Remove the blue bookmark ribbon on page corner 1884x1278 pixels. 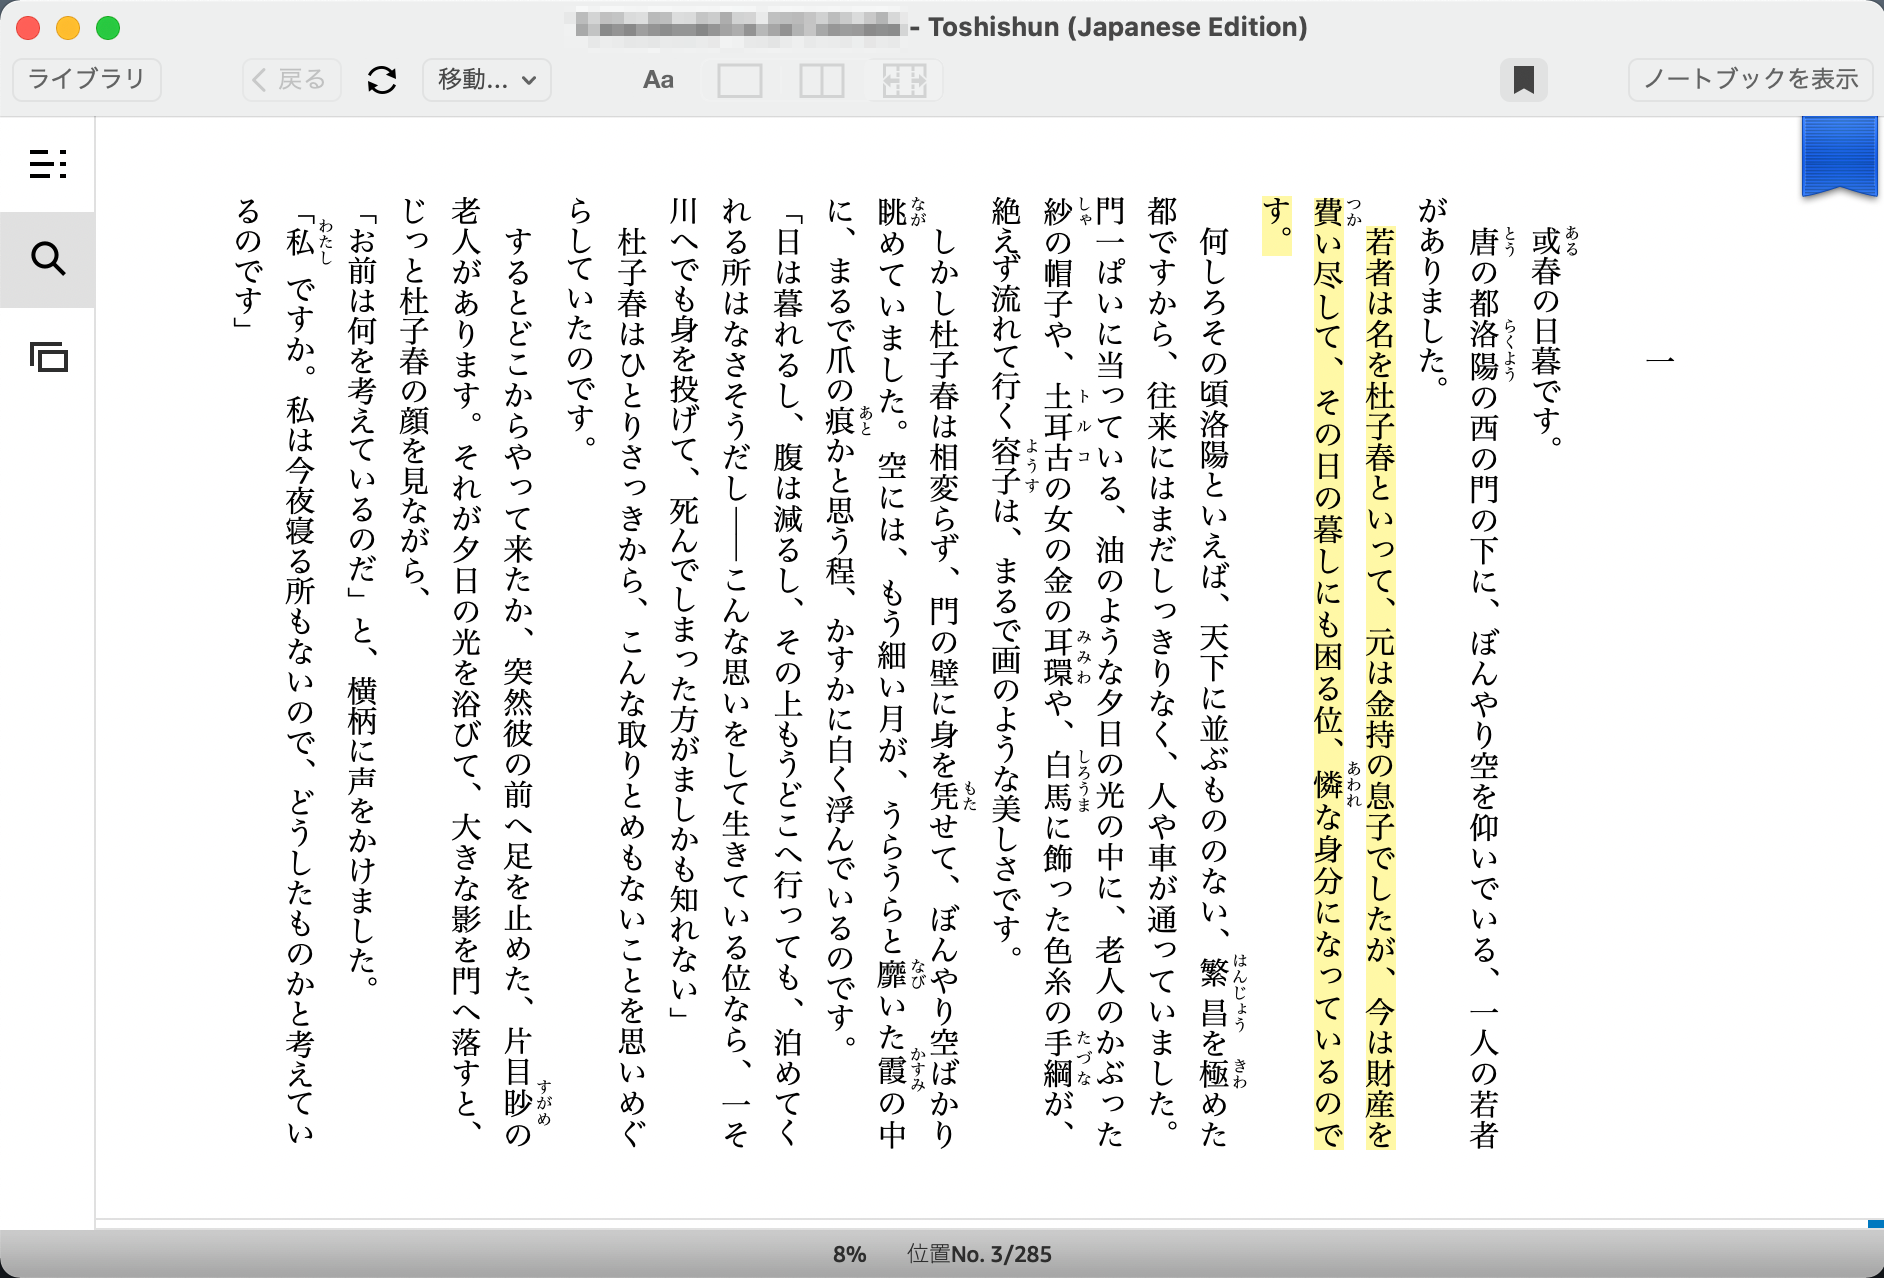coord(1839,156)
